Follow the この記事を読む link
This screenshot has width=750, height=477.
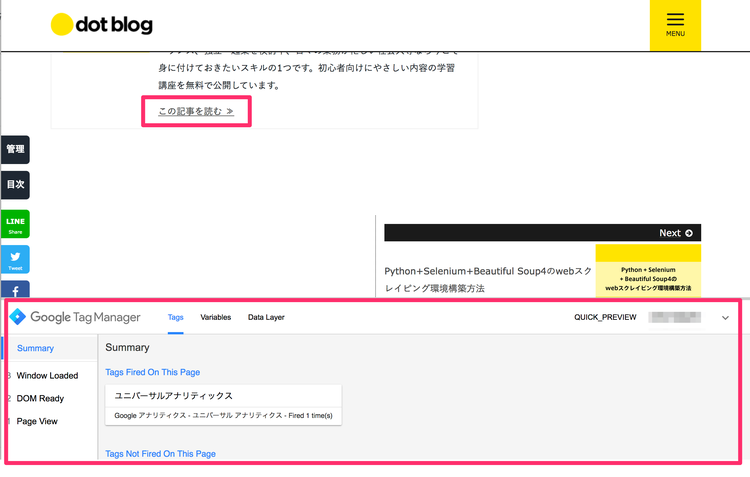point(196,111)
